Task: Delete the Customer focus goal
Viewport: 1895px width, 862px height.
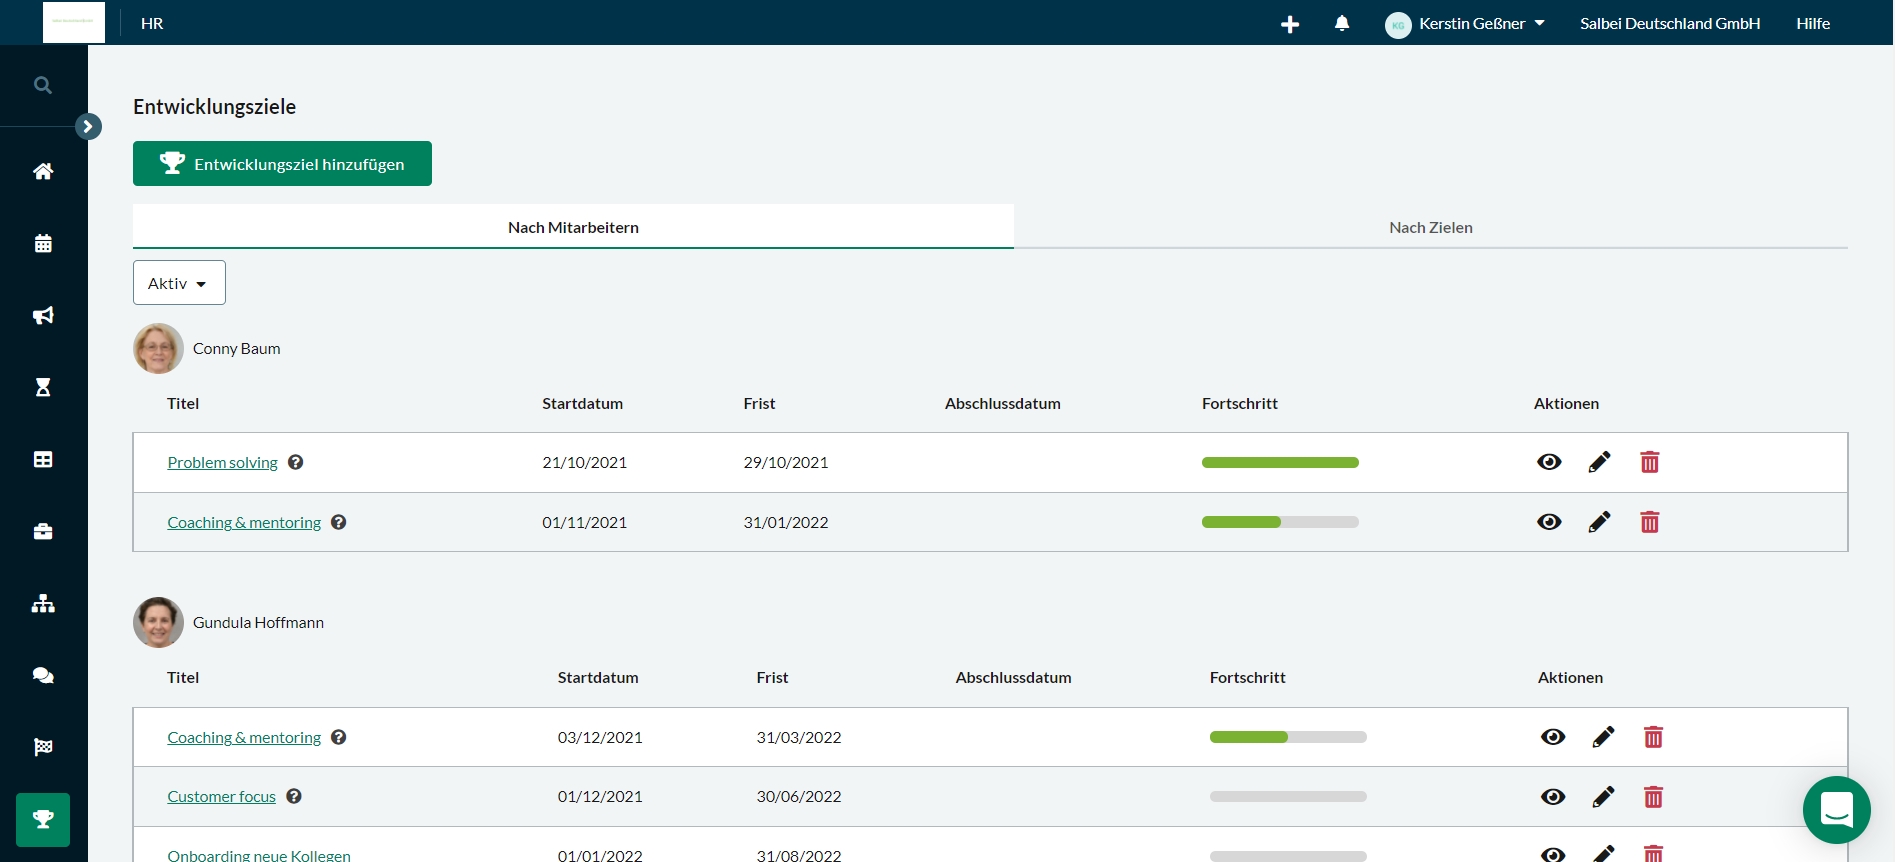Action: tap(1654, 797)
